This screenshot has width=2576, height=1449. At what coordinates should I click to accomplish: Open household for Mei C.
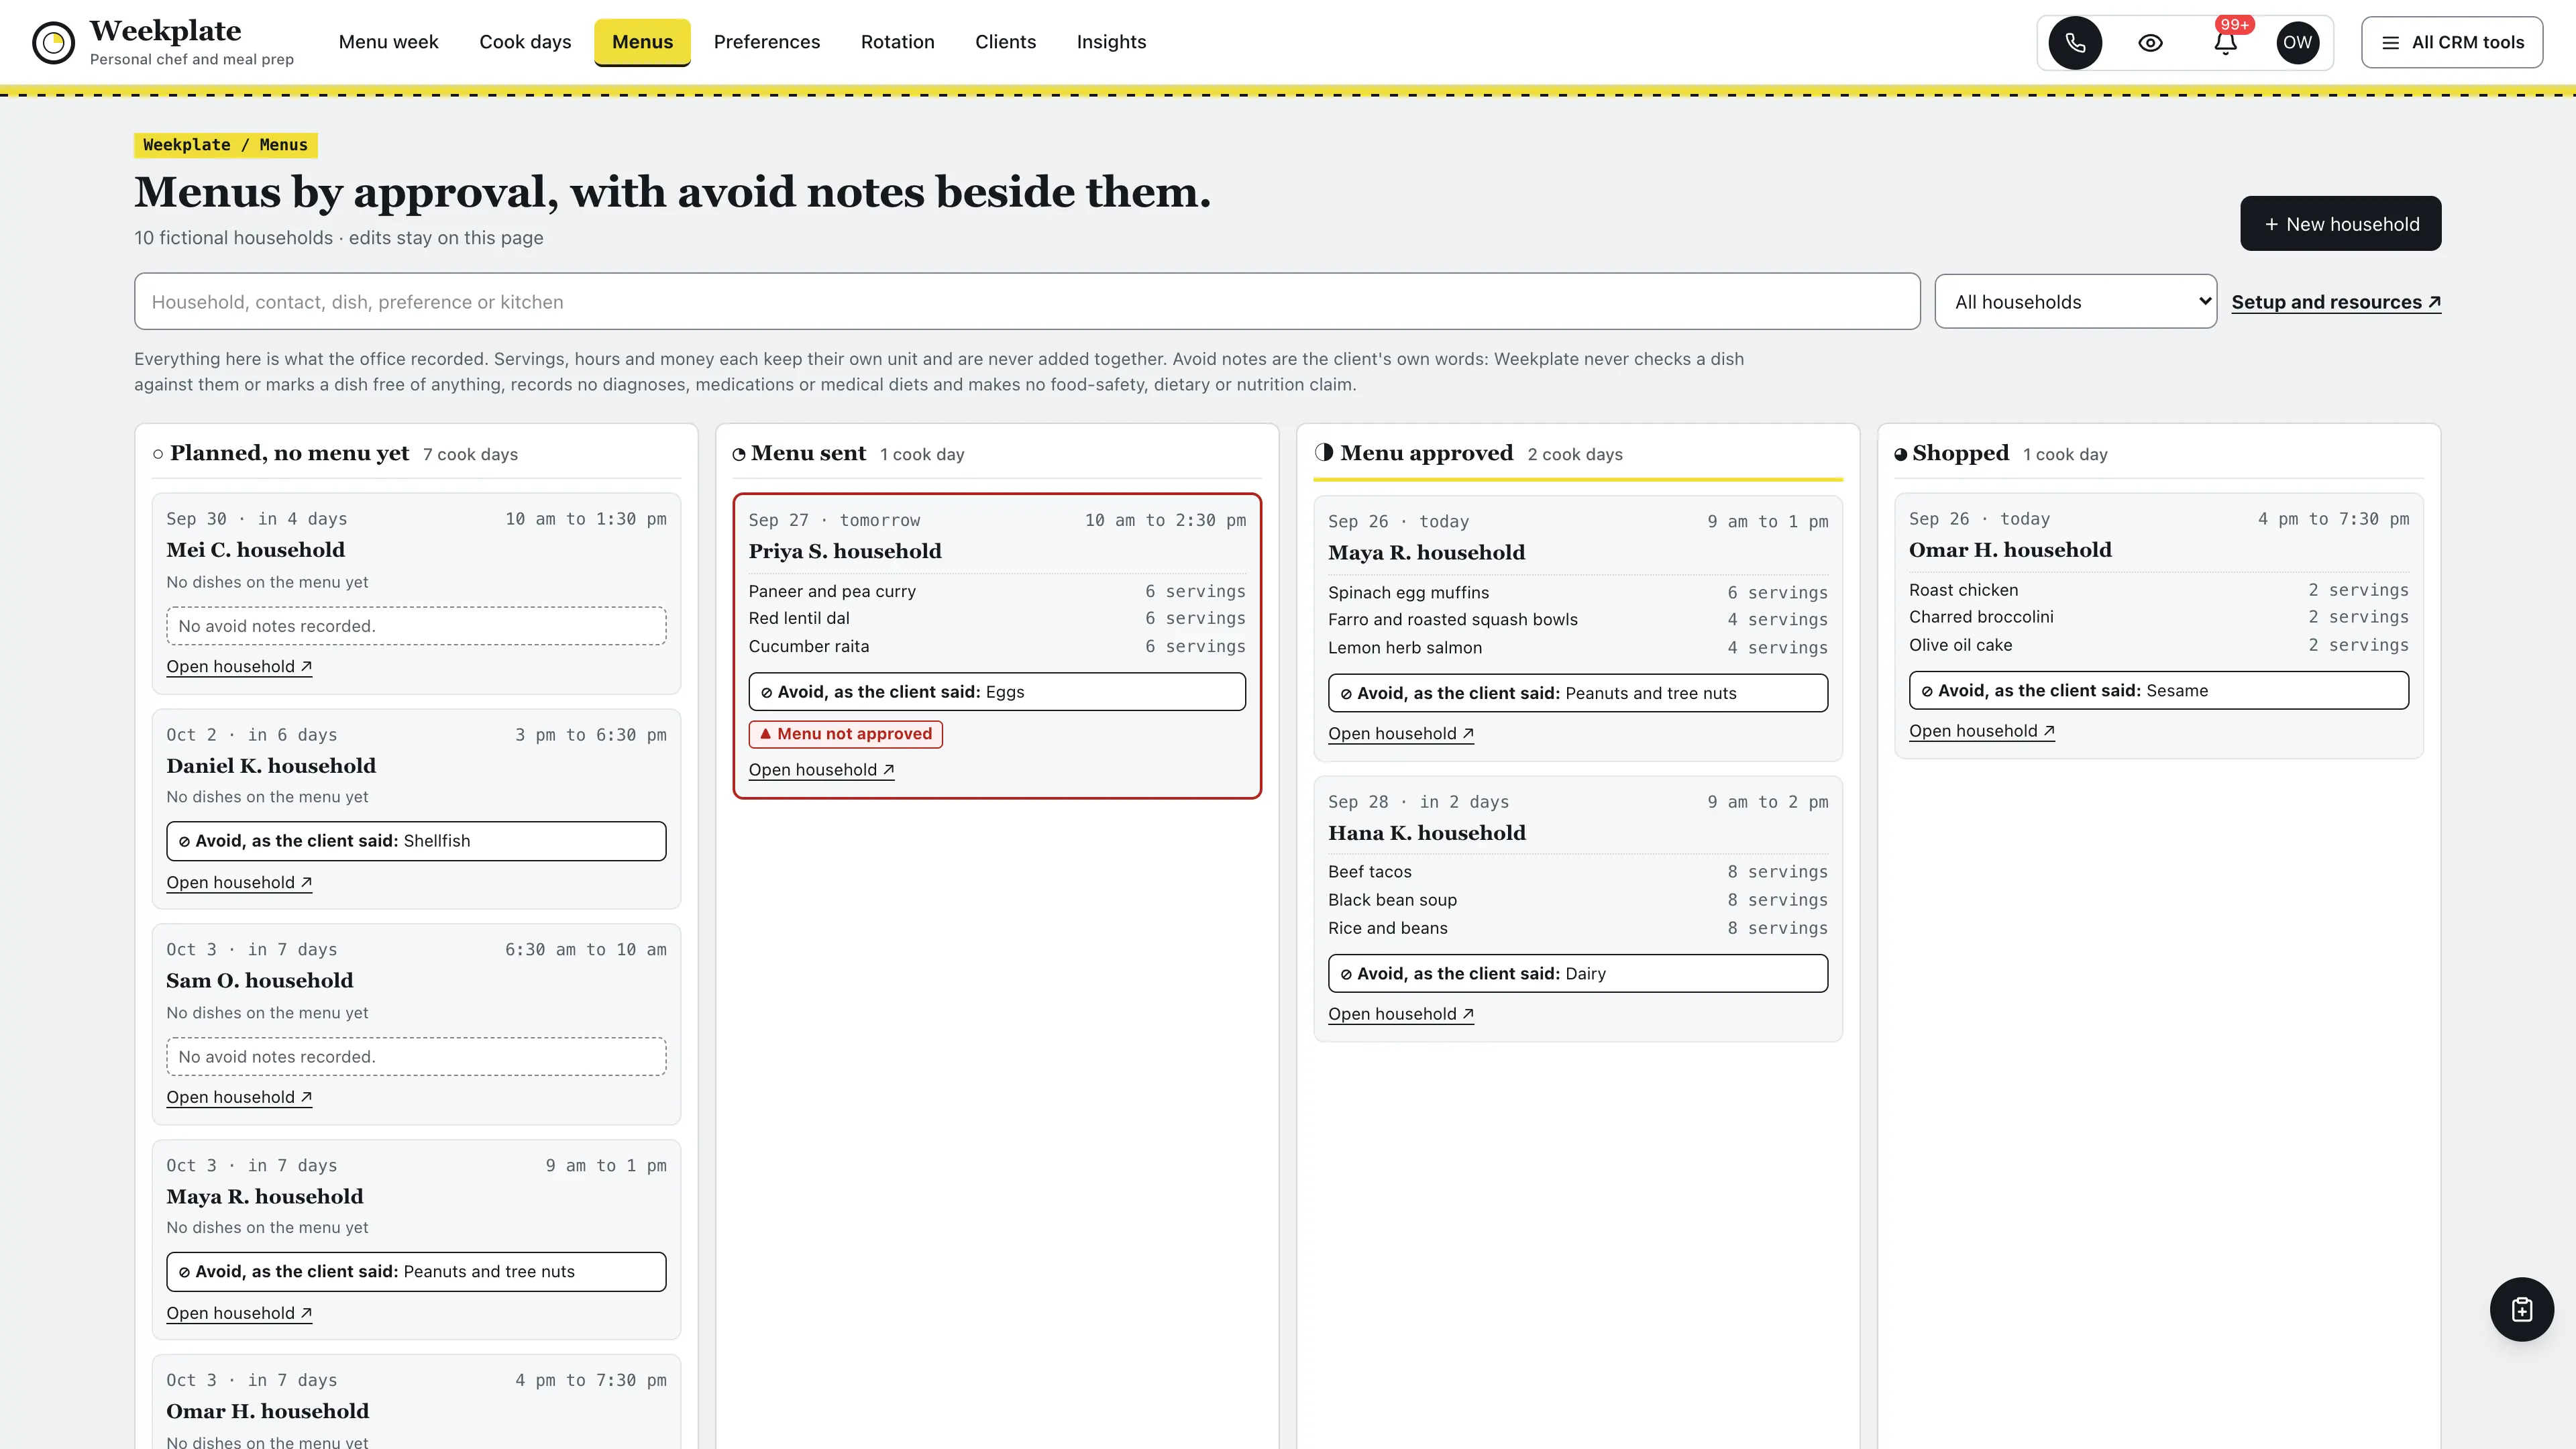pos(239,667)
